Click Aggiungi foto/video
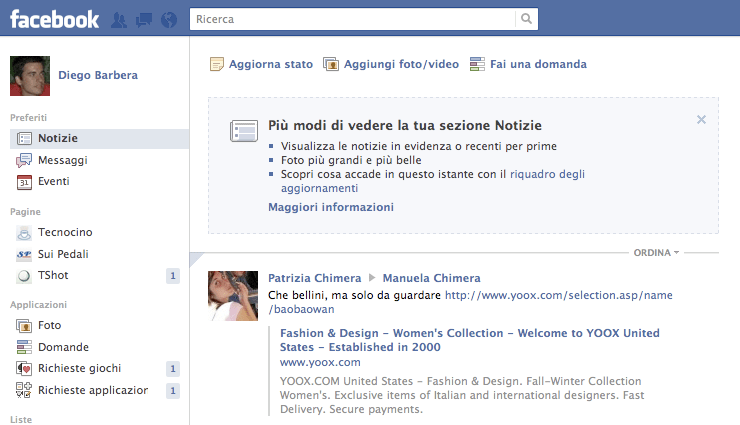Image resolution: width=740 pixels, height=425 pixels. pyautogui.click(x=400, y=64)
